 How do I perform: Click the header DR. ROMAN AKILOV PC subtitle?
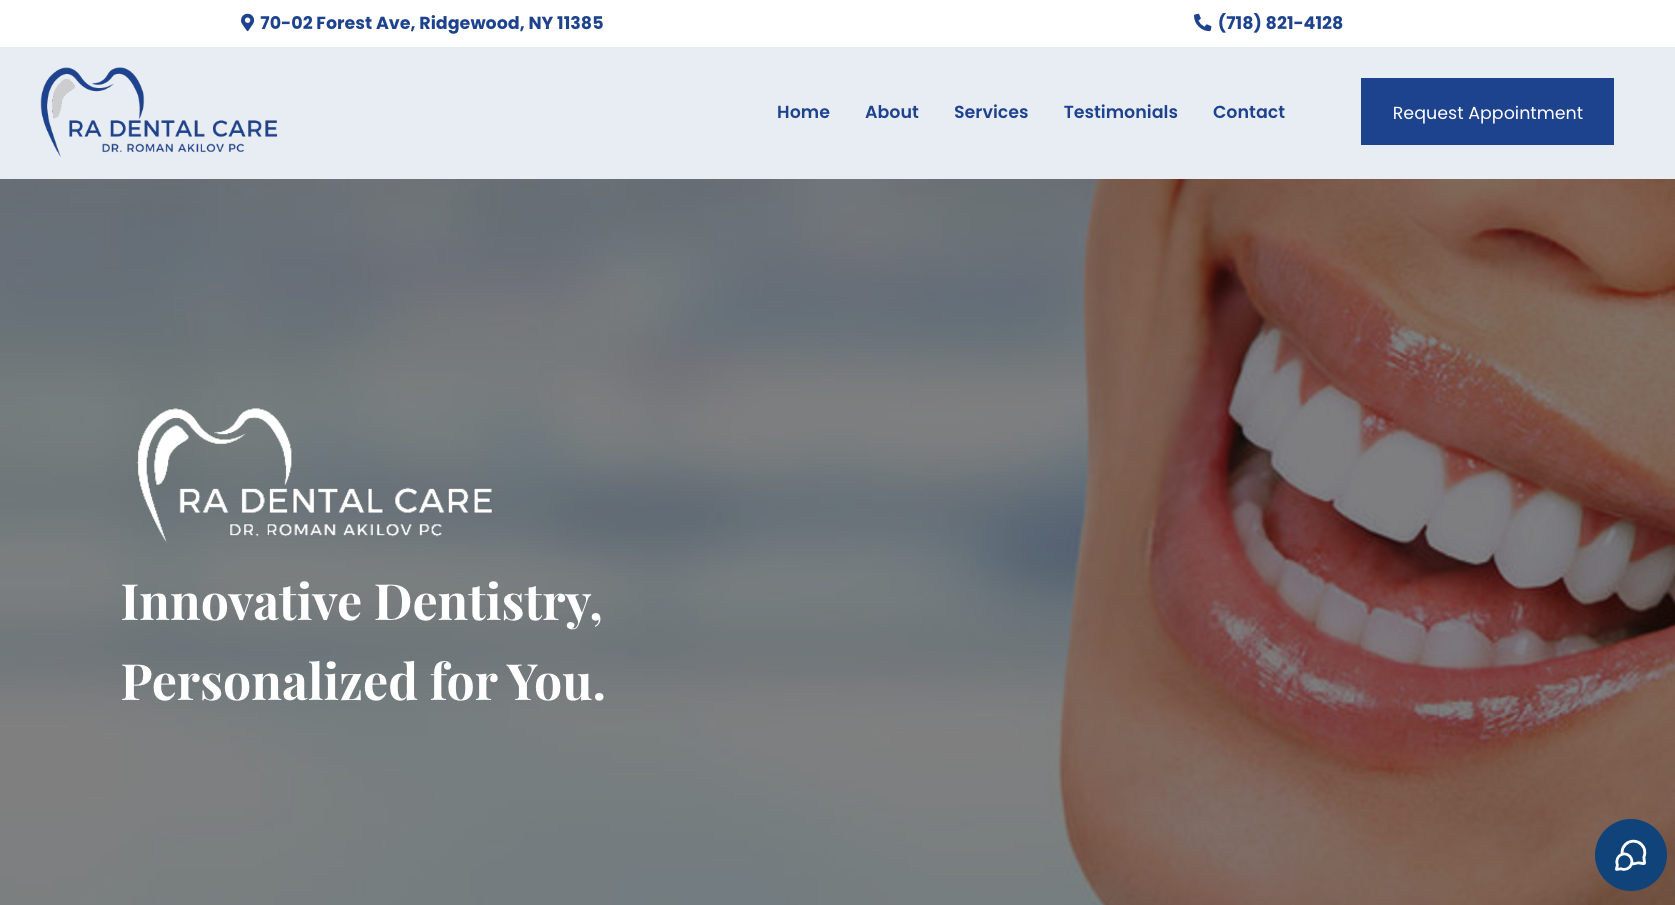click(173, 148)
